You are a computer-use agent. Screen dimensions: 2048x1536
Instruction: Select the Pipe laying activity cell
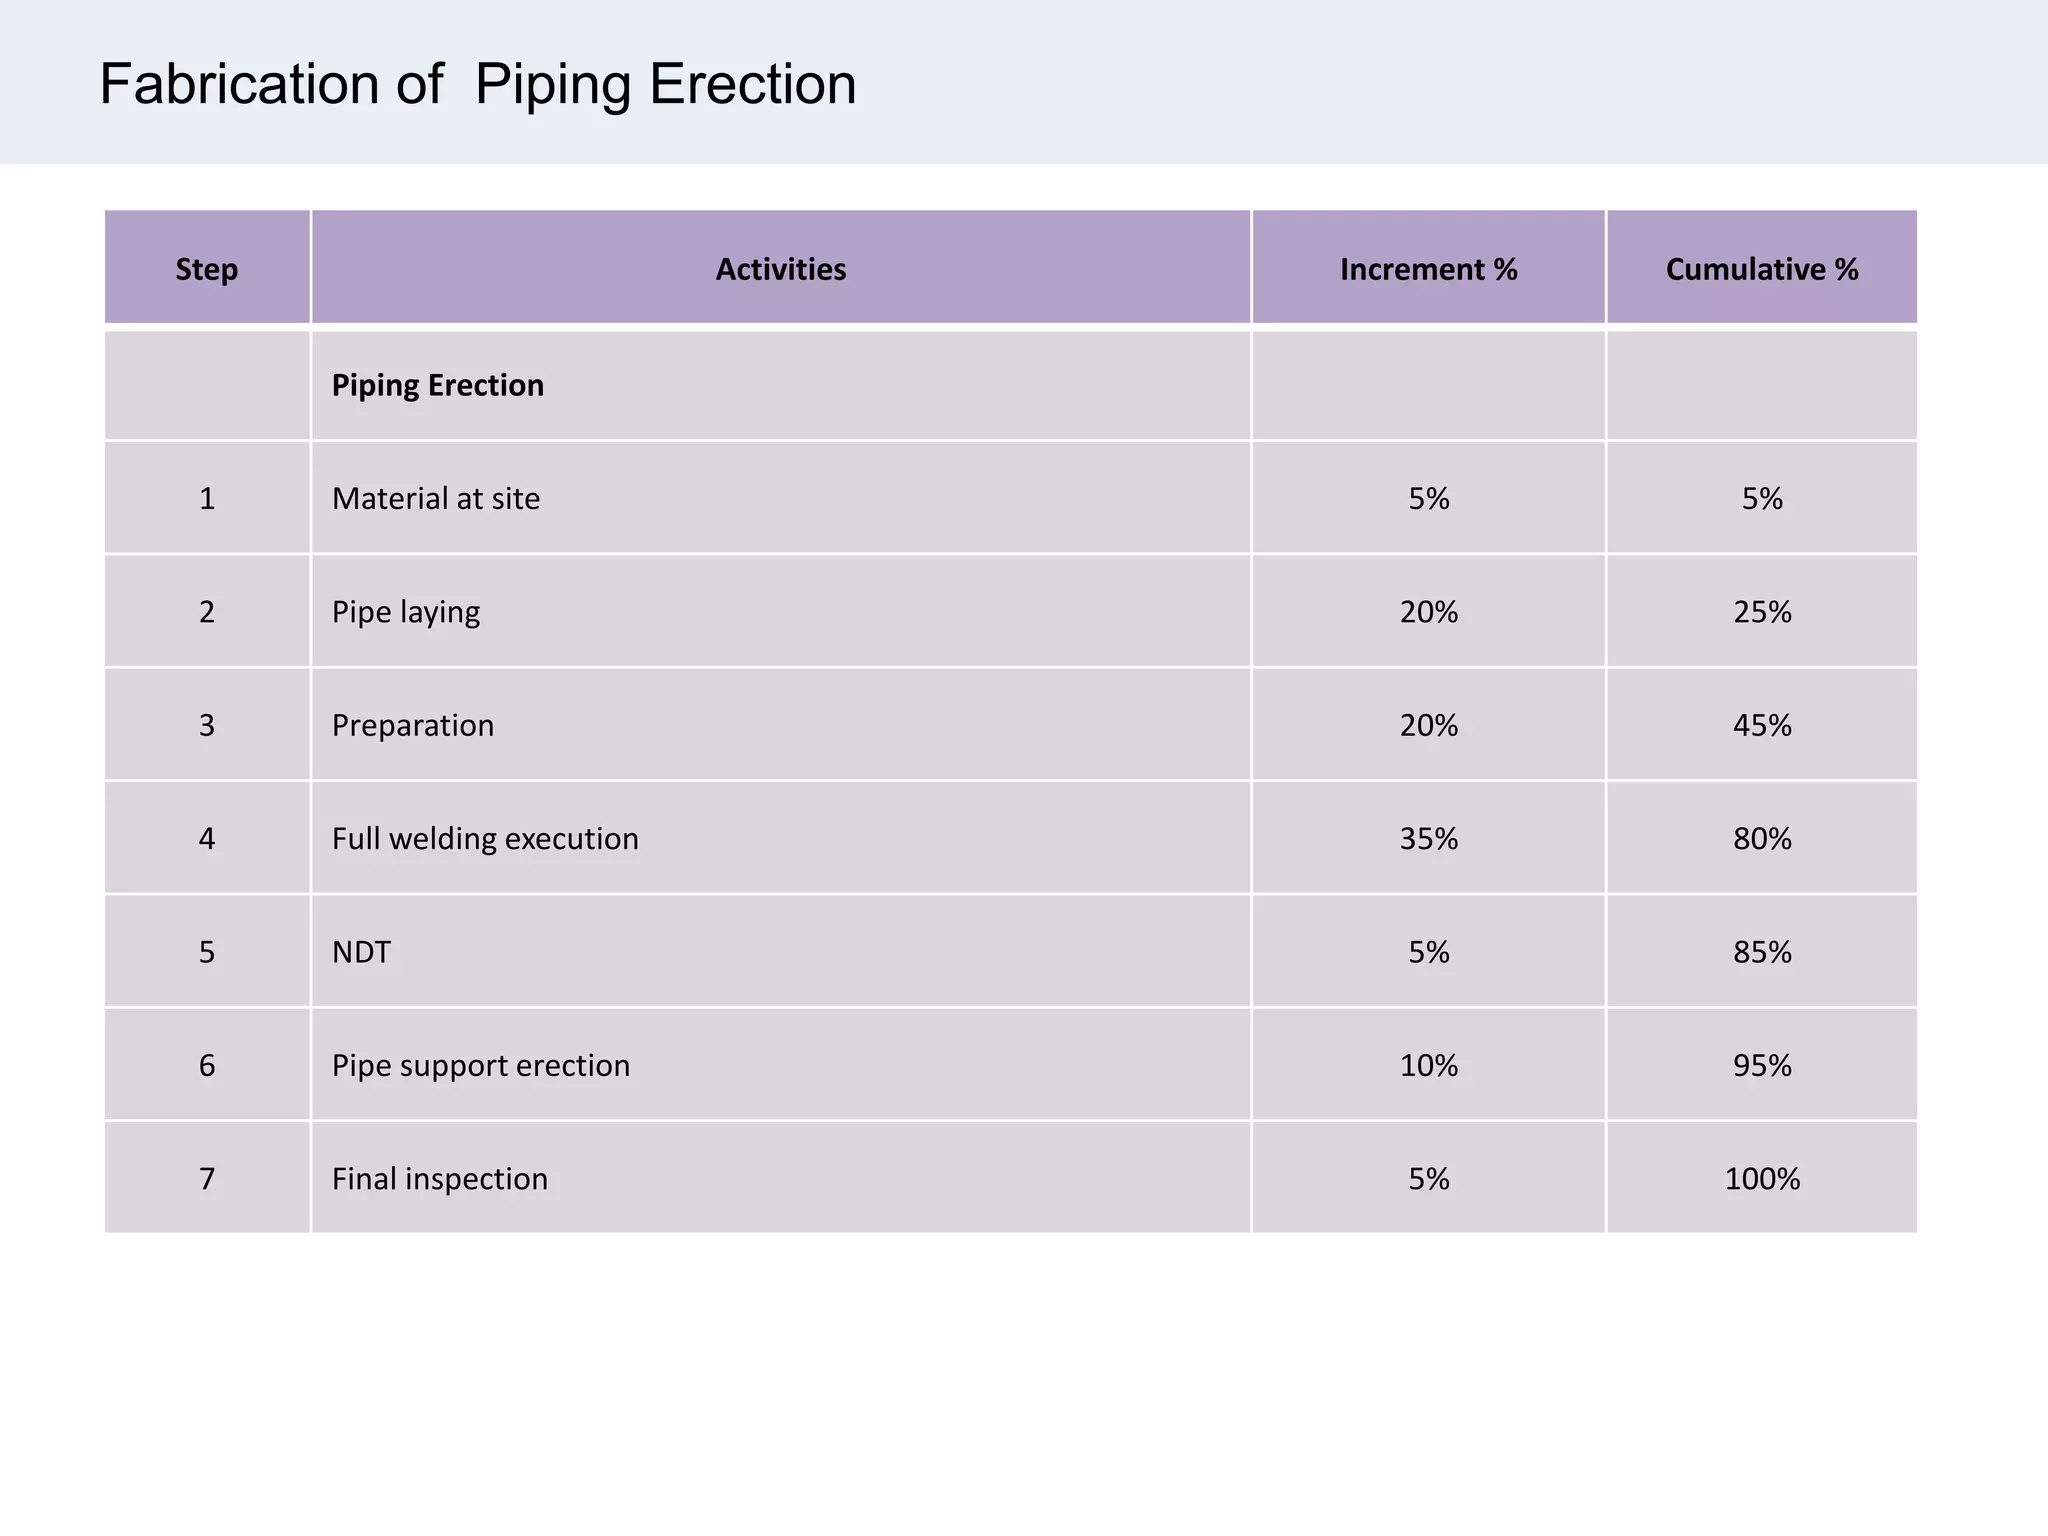[406, 611]
